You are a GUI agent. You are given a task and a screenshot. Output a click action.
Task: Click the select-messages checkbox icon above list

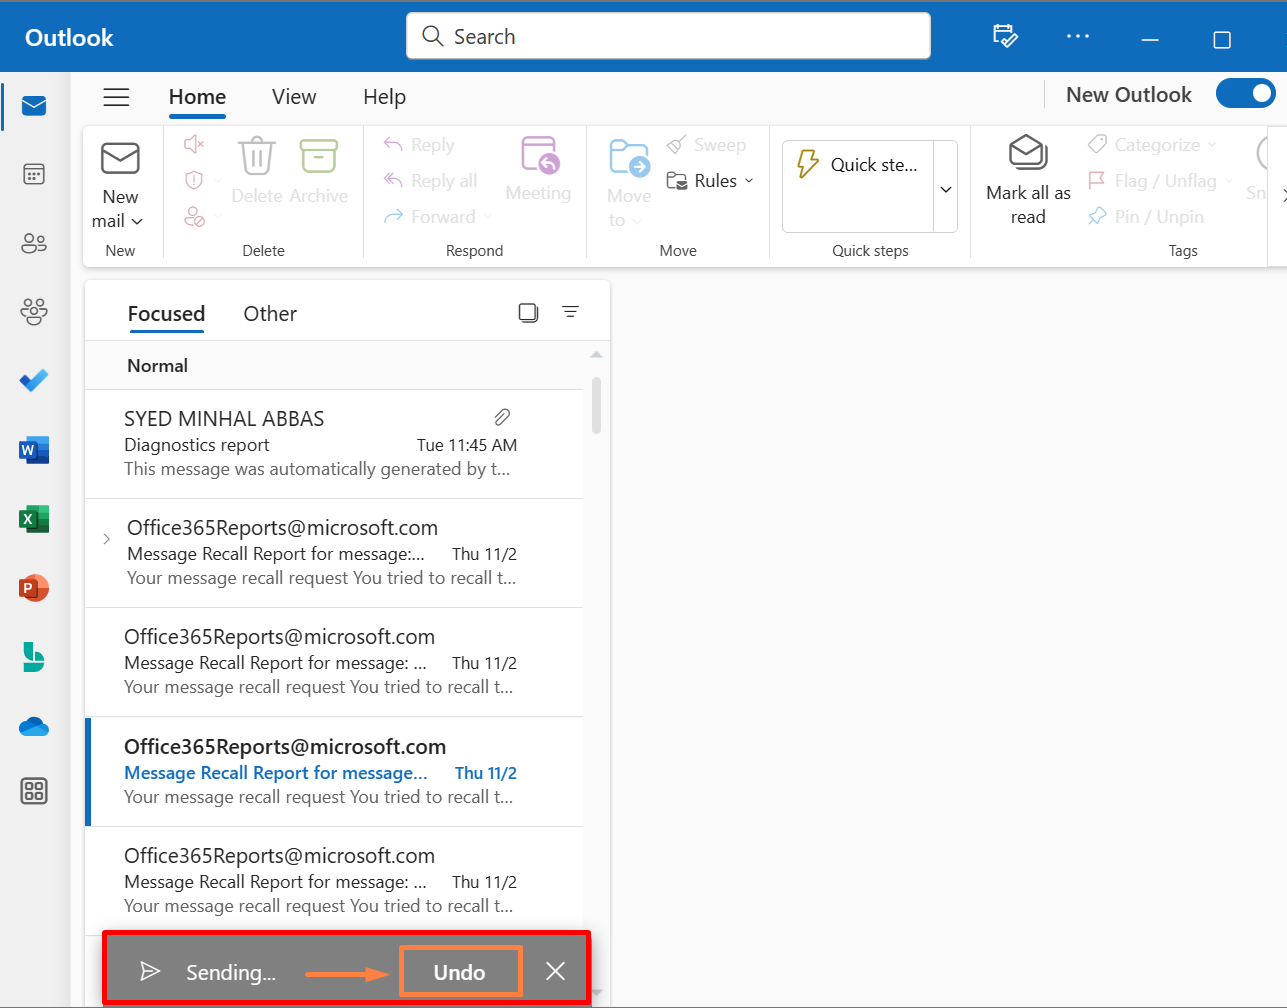(x=528, y=313)
